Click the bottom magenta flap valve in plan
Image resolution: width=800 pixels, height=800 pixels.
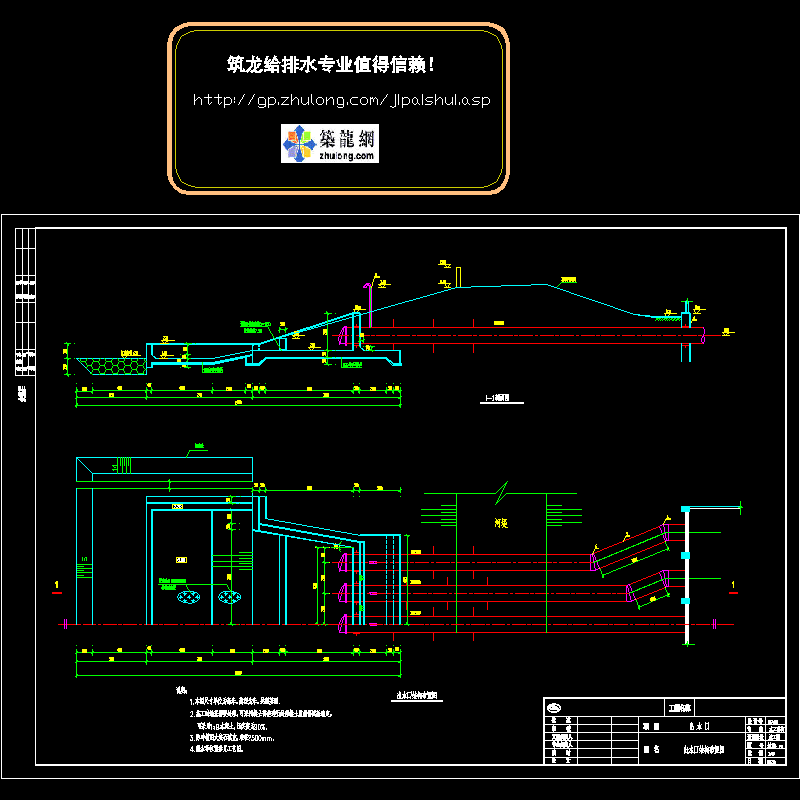pyautogui.click(x=345, y=624)
